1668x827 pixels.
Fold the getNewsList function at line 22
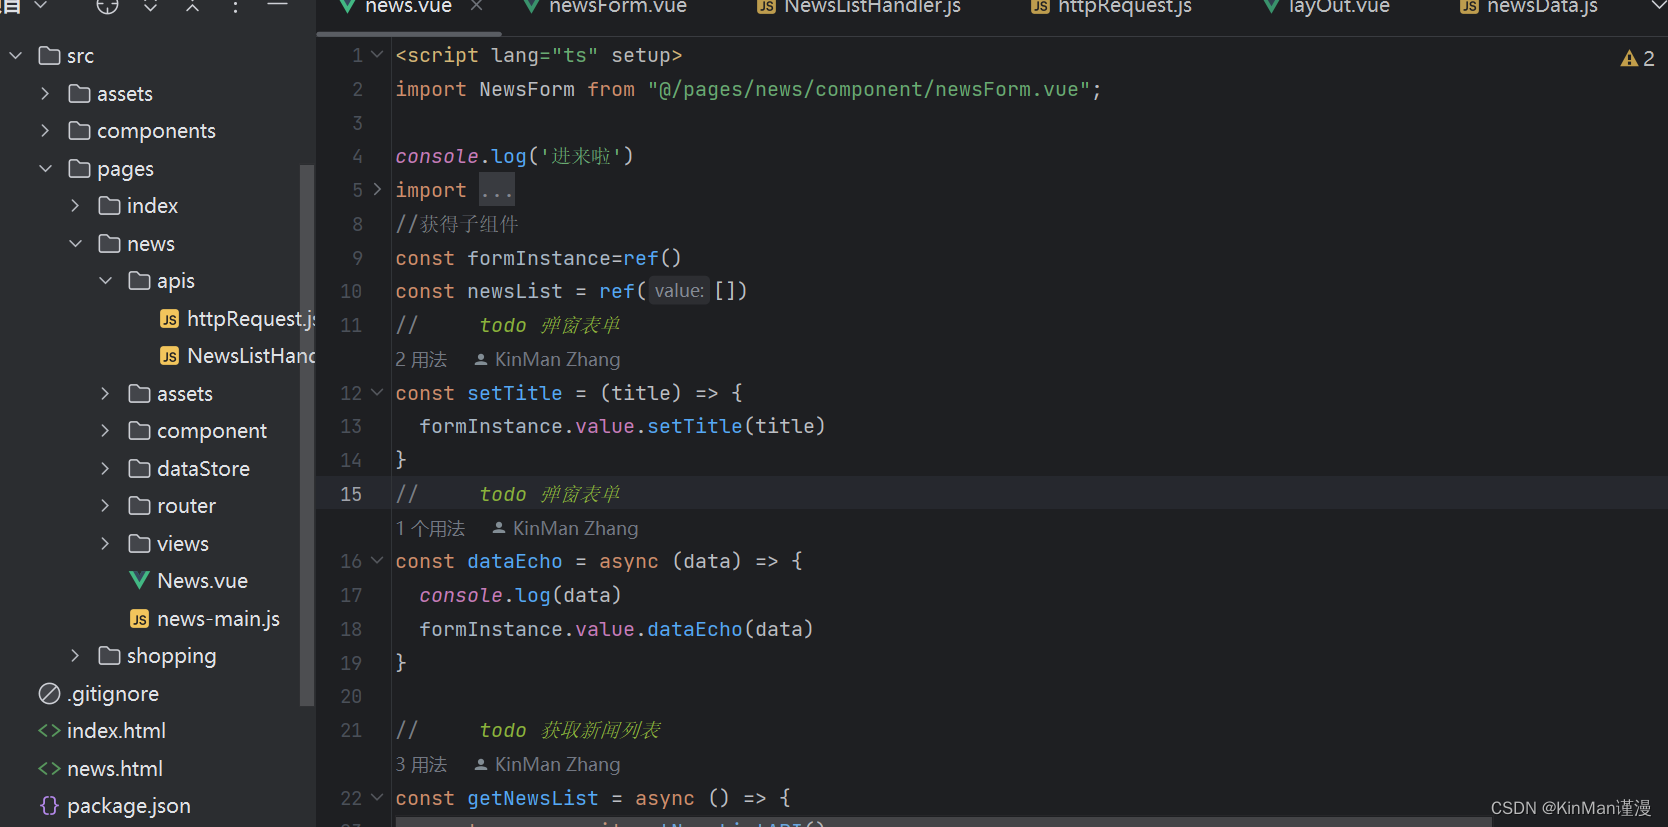[x=377, y=797]
